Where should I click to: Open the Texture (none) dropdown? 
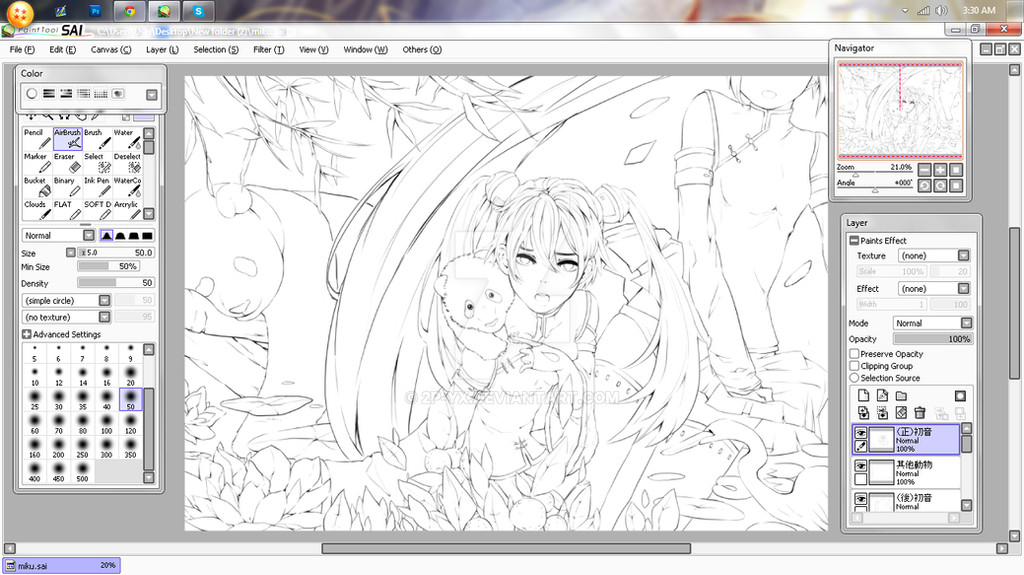pyautogui.click(x=963, y=255)
